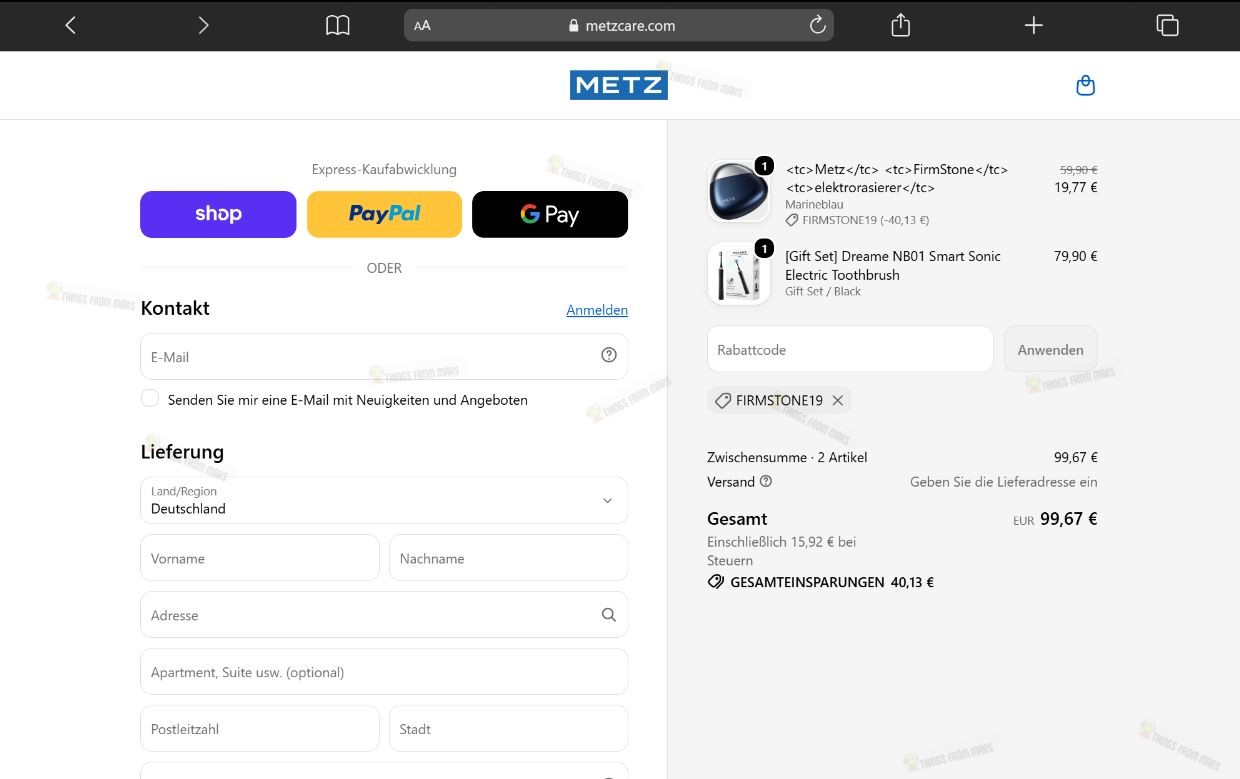This screenshot has height=779, width=1240.
Task: Focus the Vorname field
Action: (x=260, y=558)
